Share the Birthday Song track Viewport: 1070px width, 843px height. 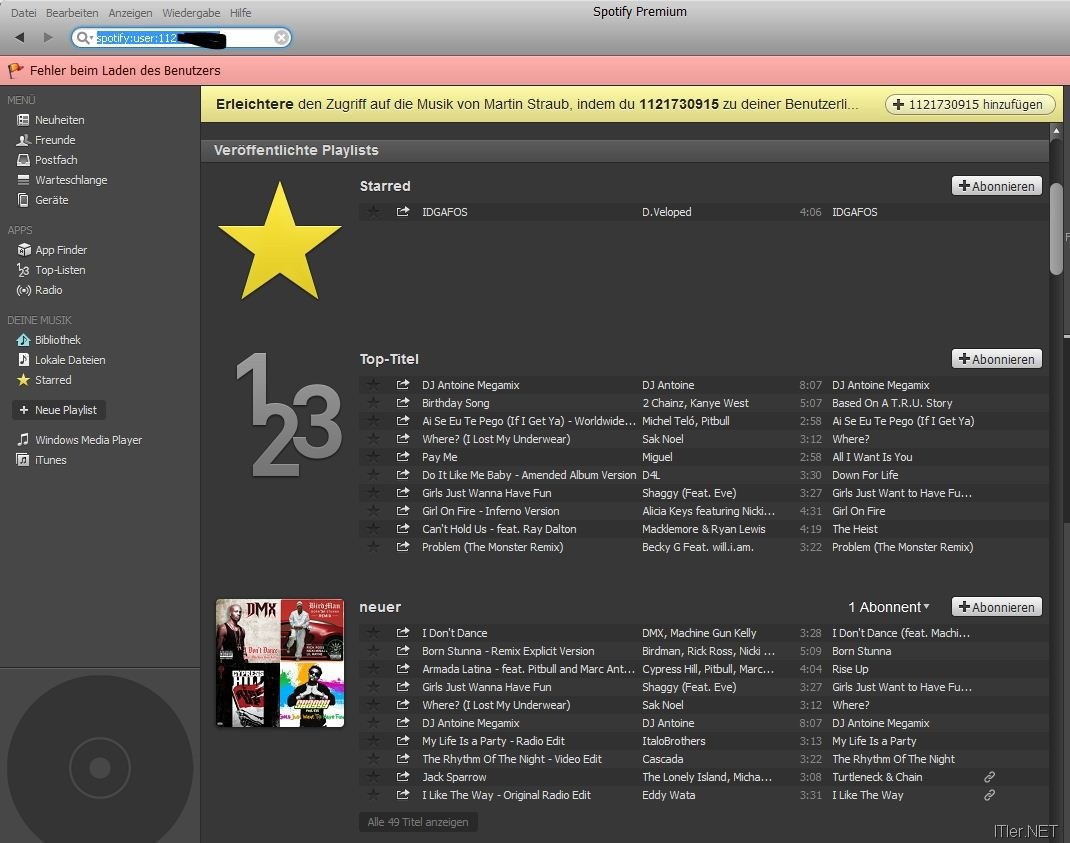[403, 403]
